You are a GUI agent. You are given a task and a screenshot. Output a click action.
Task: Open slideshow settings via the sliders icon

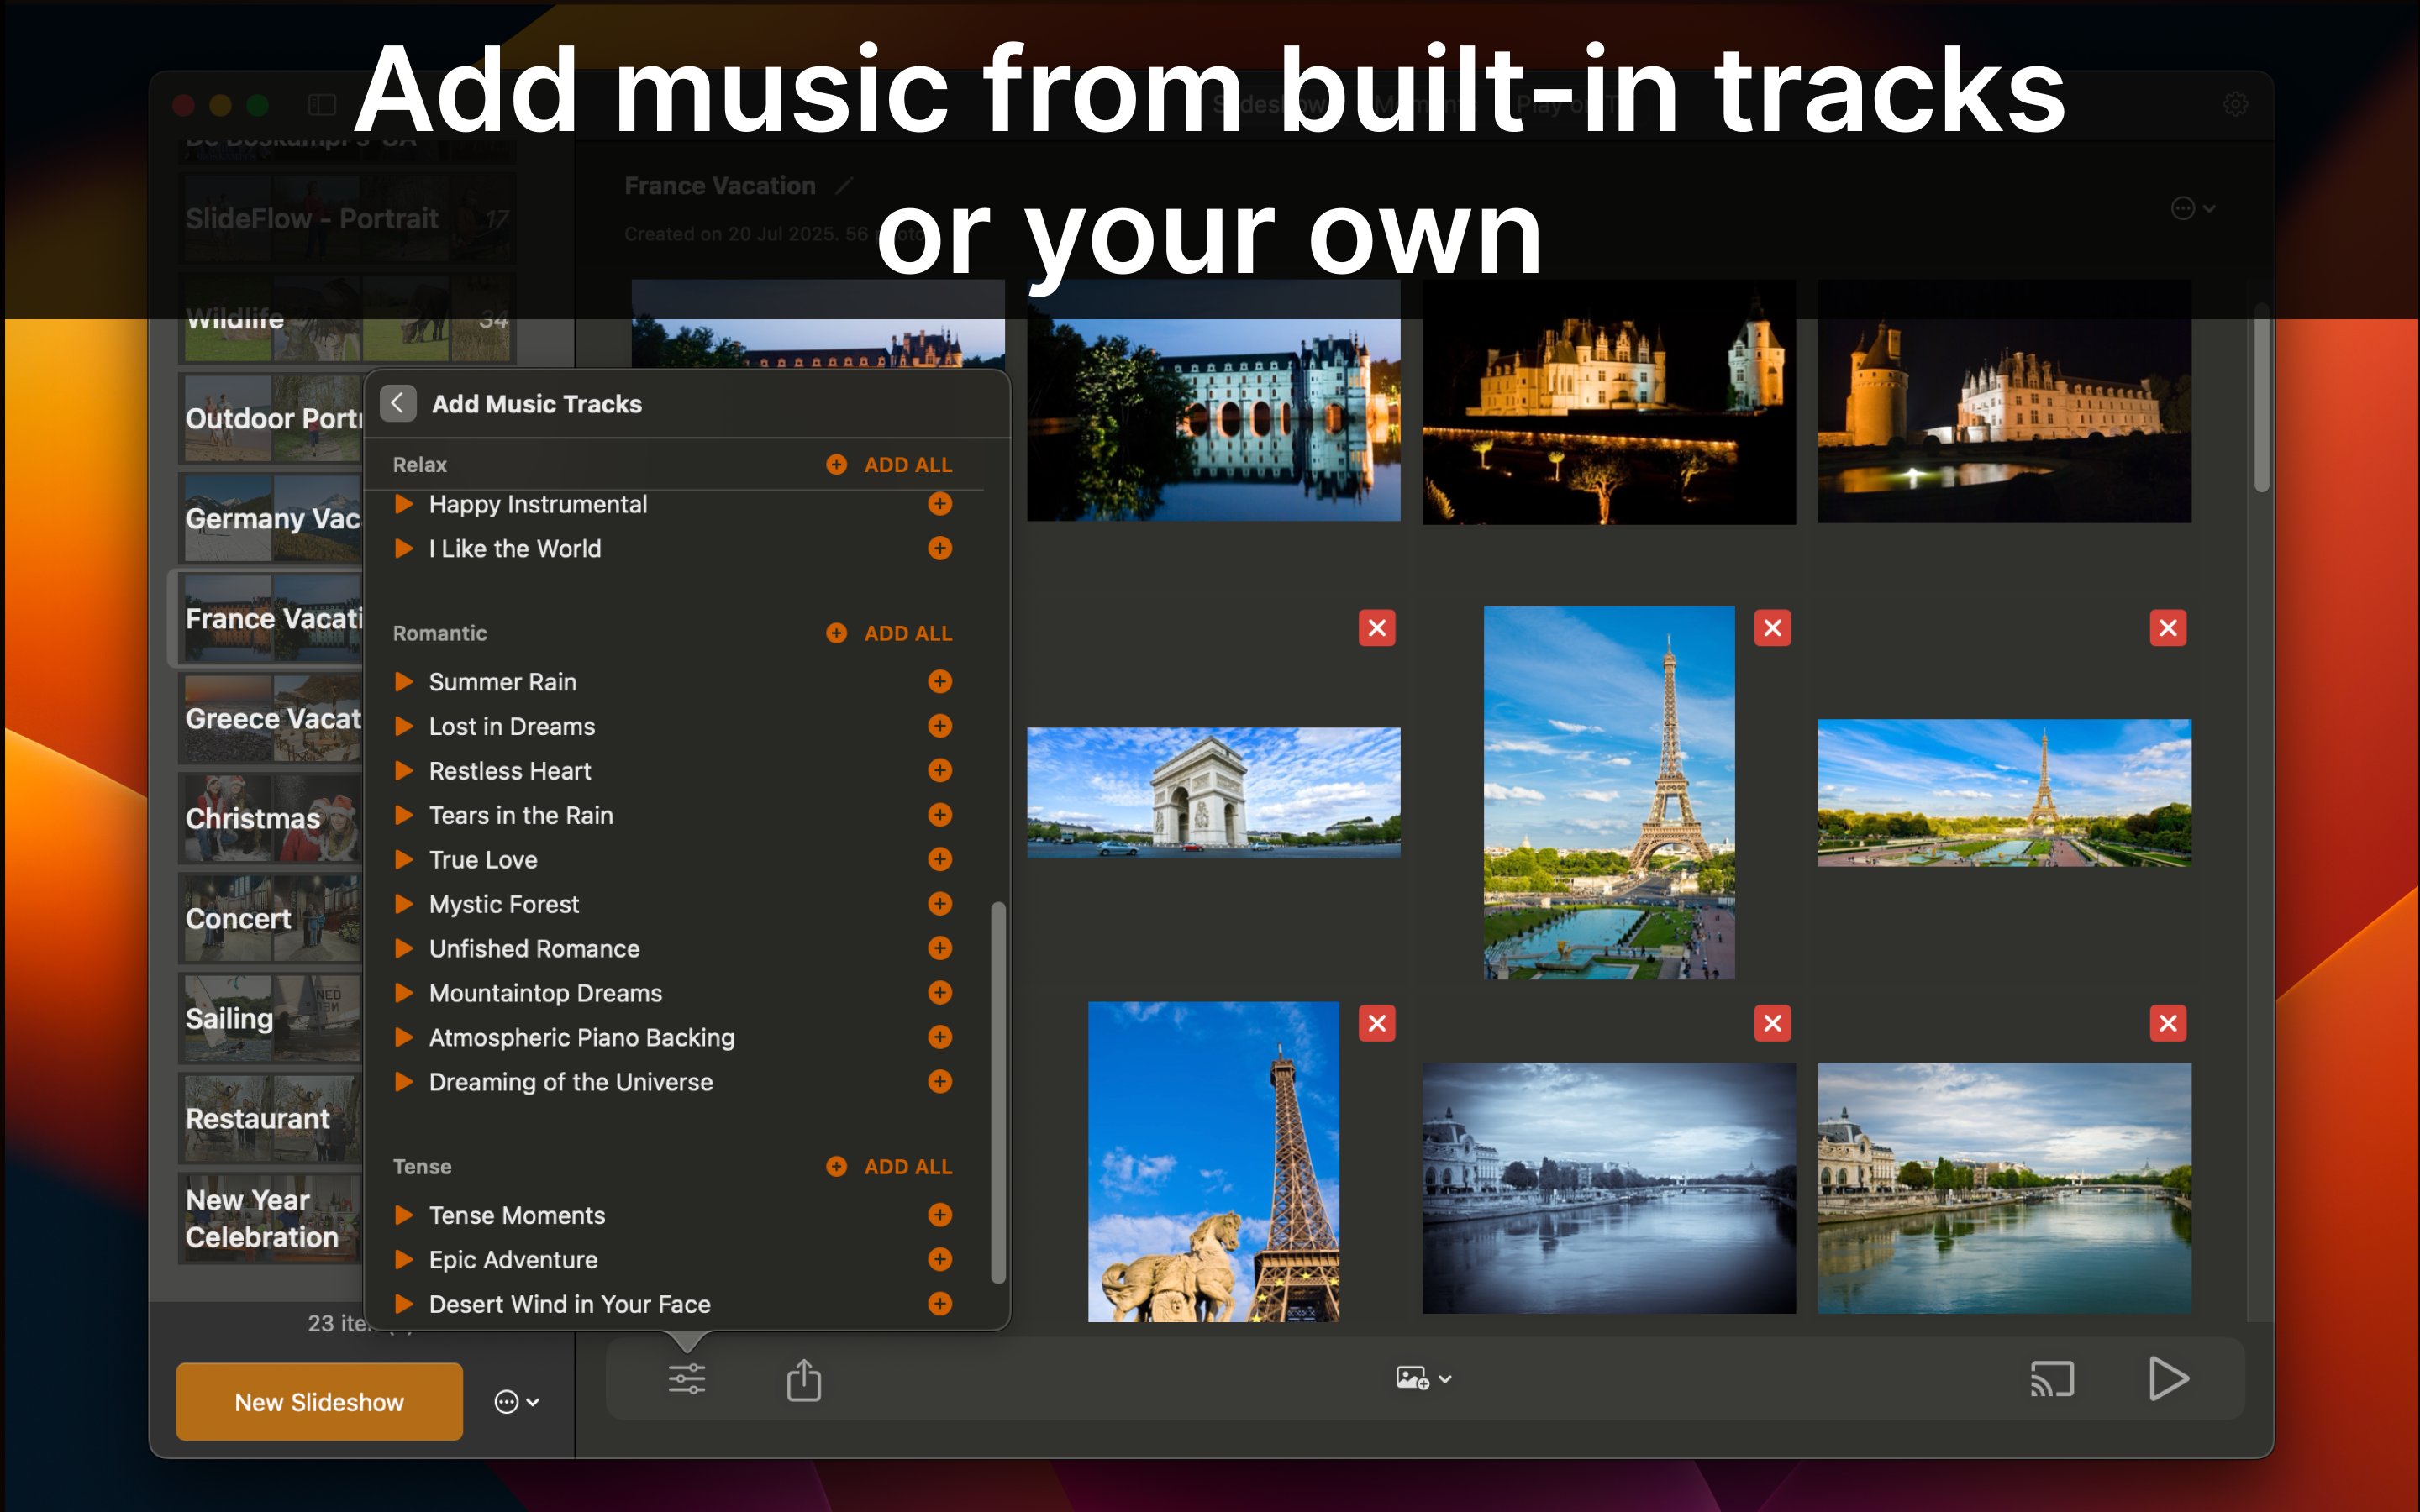[x=686, y=1378]
